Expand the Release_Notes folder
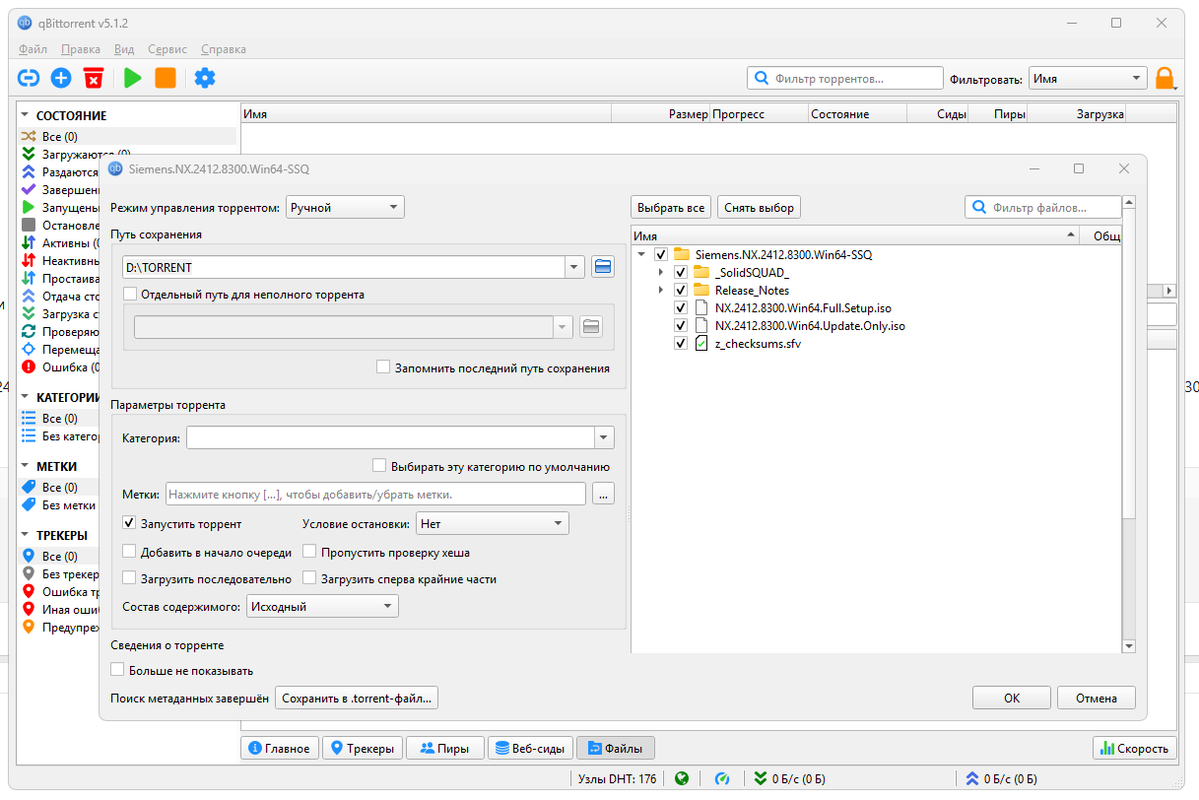This screenshot has width=1199, height=800. tap(661, 290)
